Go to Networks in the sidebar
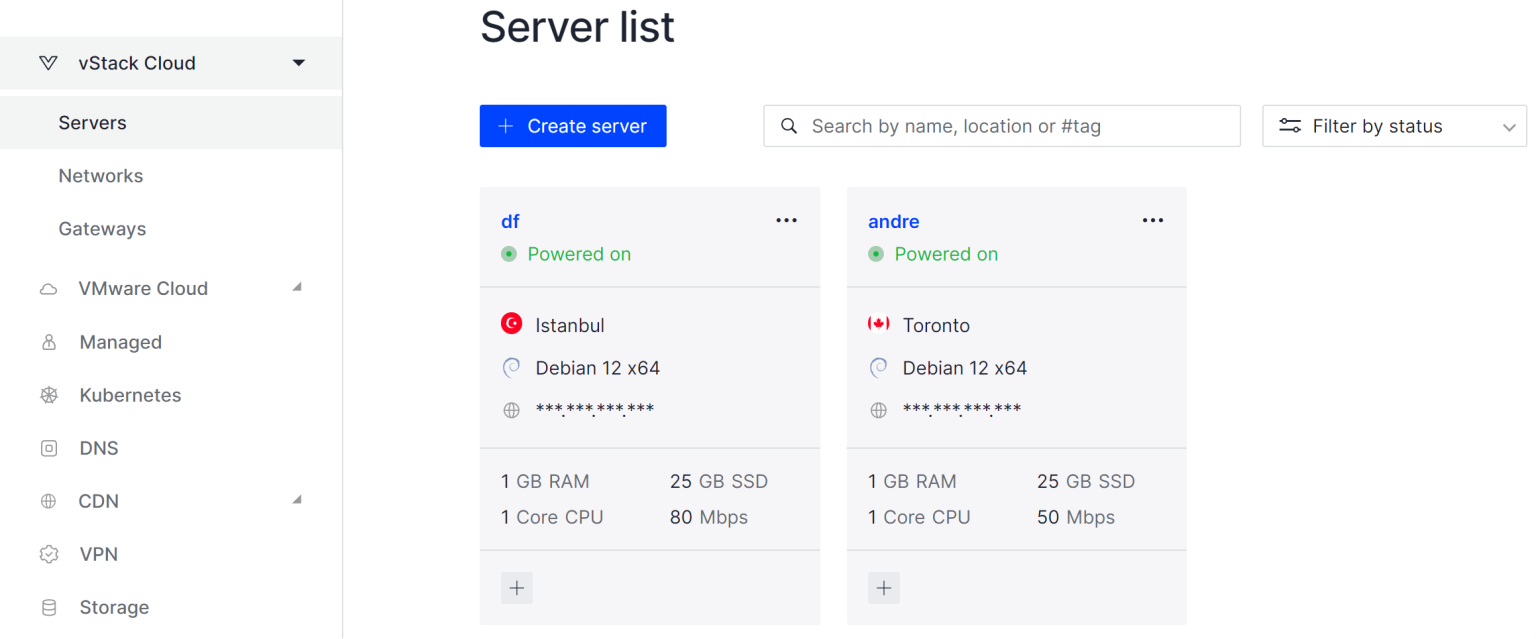The image size is (1536, 639). click(x=101, y=176)
